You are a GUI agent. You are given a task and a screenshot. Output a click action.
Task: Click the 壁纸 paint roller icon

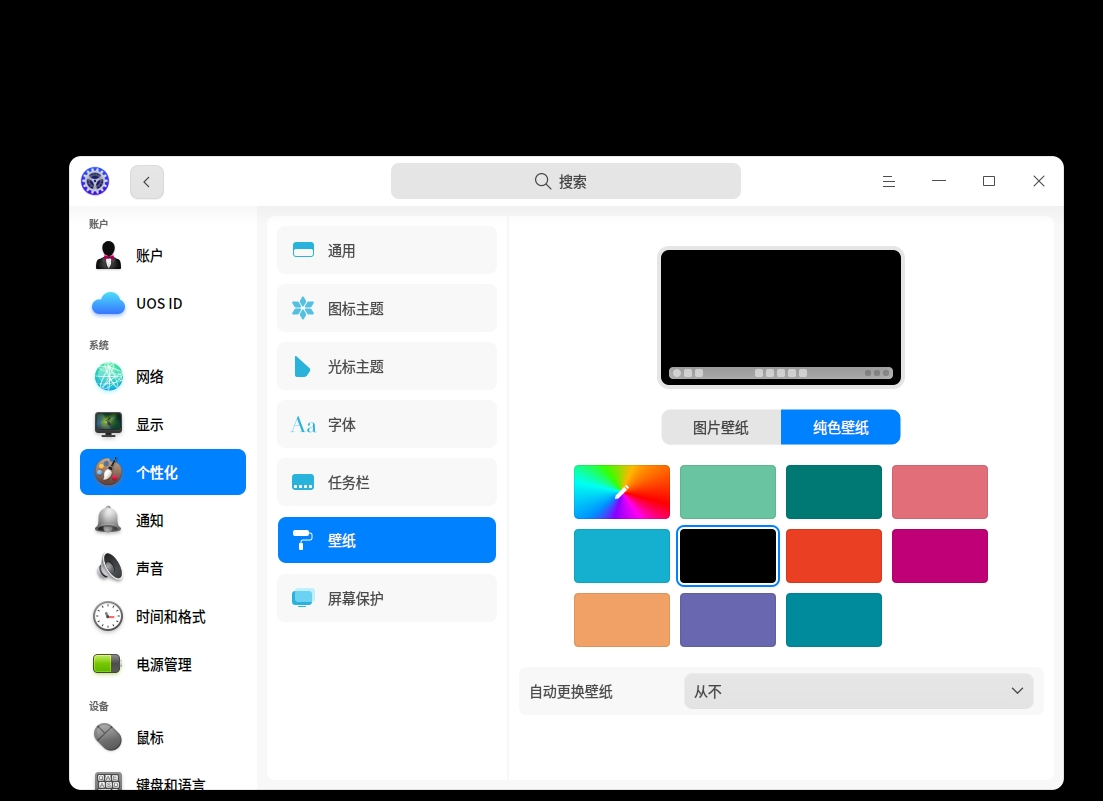(x=302, y=540)
